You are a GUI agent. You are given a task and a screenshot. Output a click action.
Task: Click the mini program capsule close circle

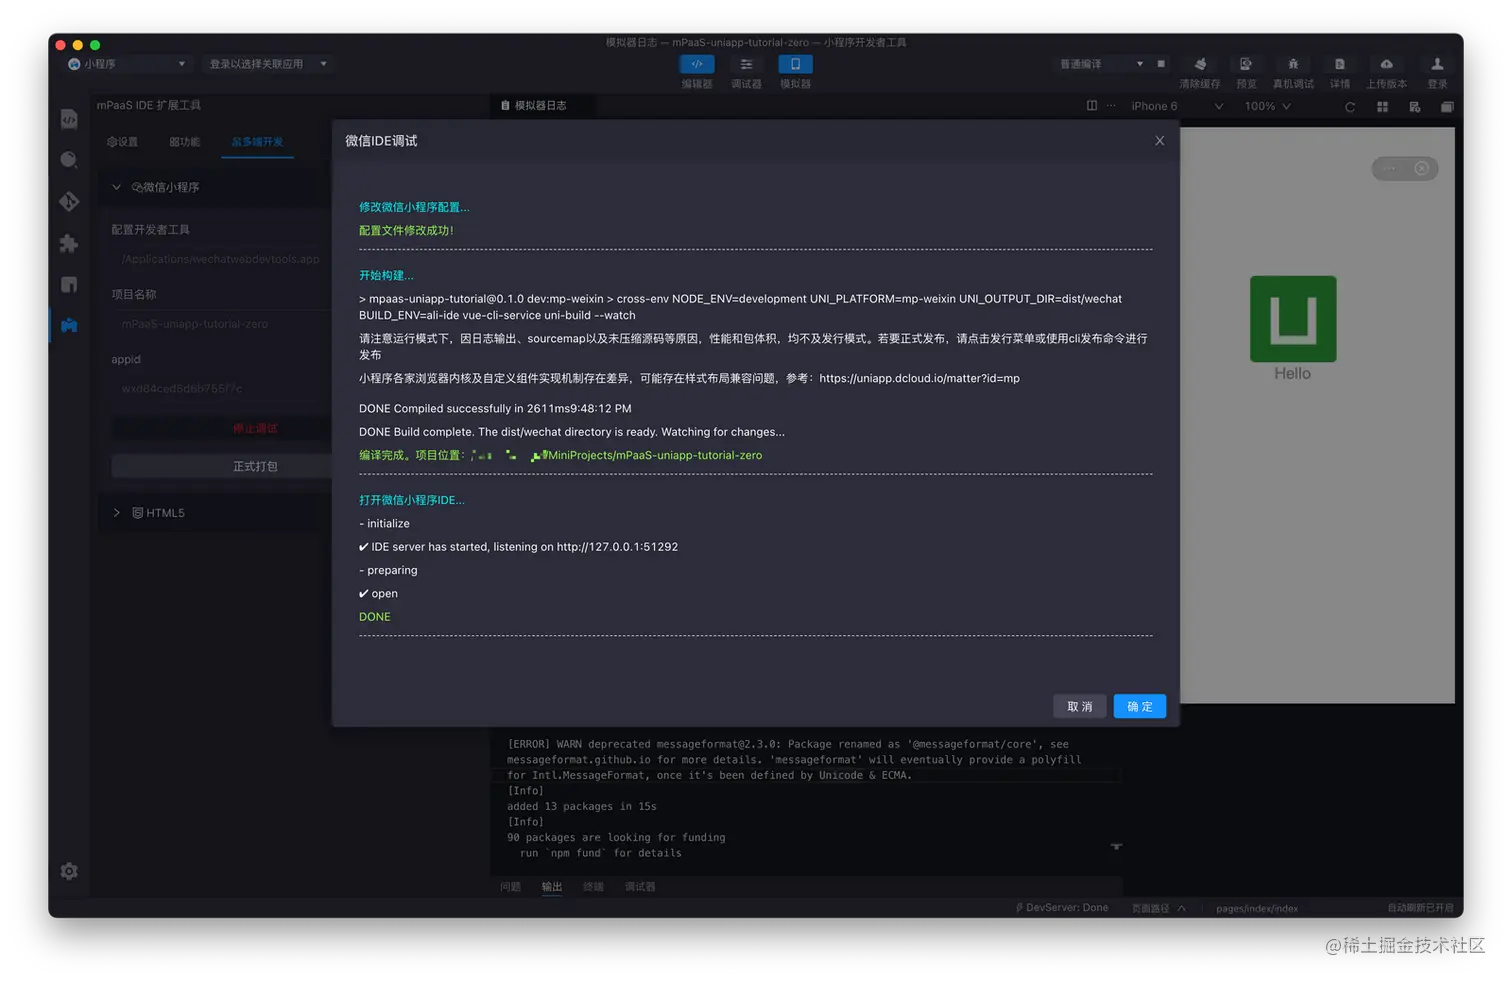coord(1421,168)
